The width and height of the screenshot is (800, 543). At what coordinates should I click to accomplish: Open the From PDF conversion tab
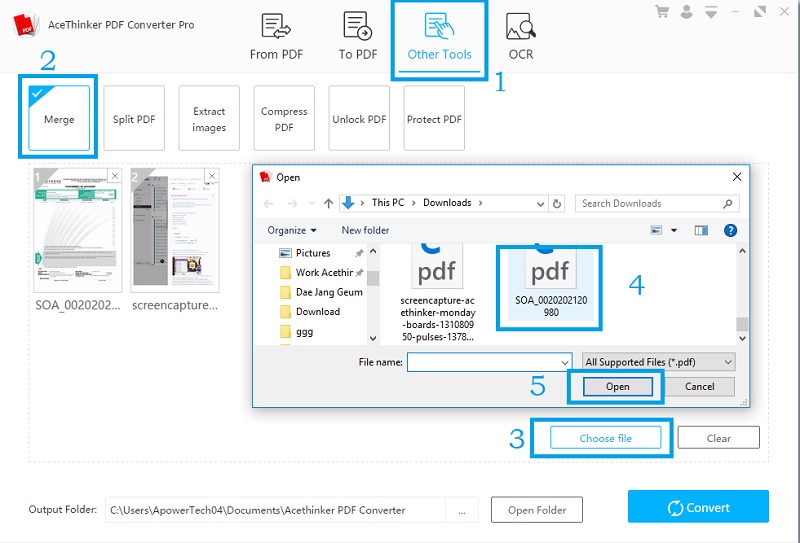[276, 37]
